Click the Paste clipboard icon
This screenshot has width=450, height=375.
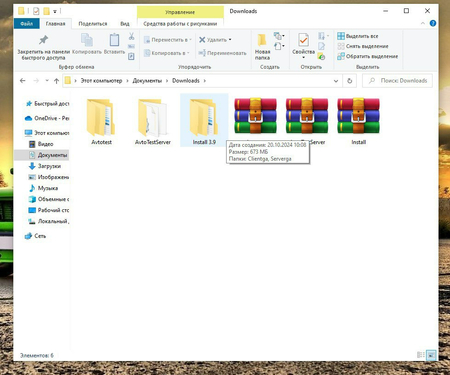coord(114,40)
